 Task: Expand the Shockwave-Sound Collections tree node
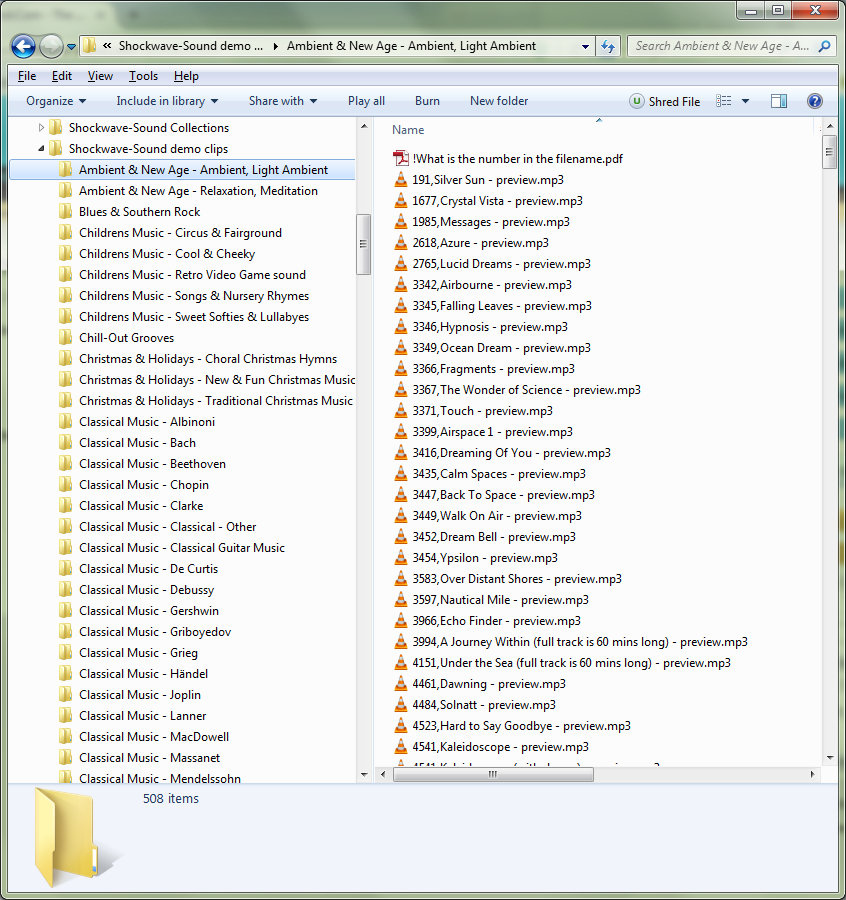click(x=42, y=128)
